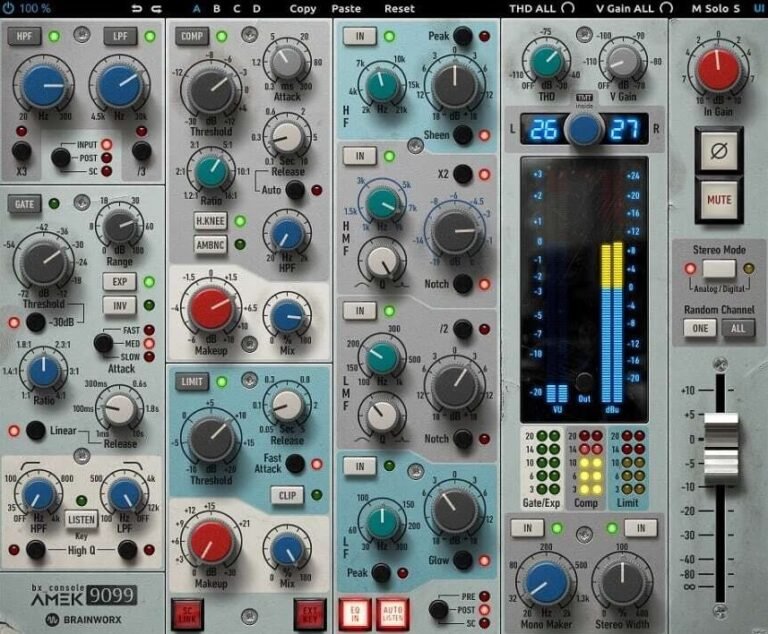Click the Key LISTEN button
Image resolution: width=768 pixels, height=634 pixels.
[x=81, y=519]
